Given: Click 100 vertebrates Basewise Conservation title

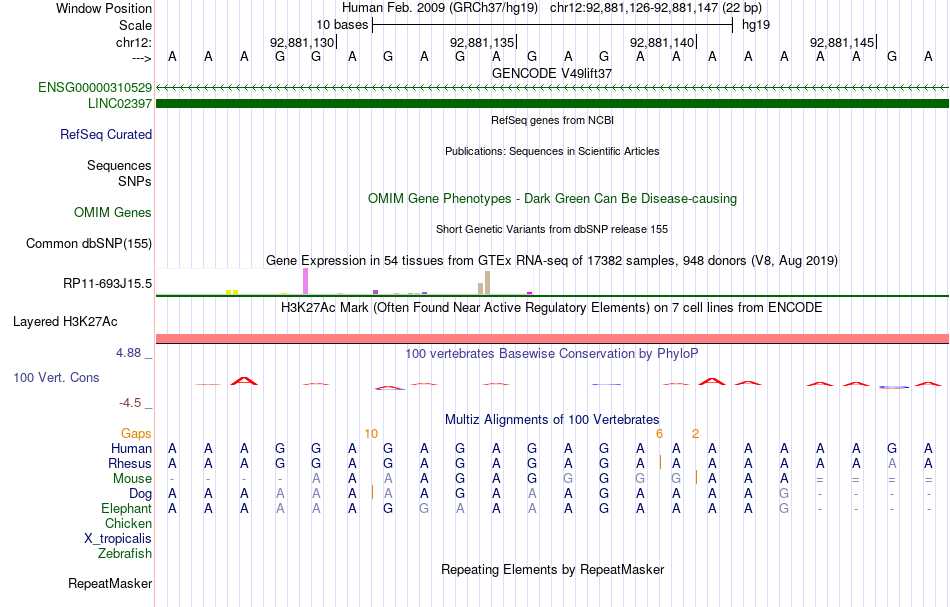Looking at the screenshot, I should click(552, 354).
